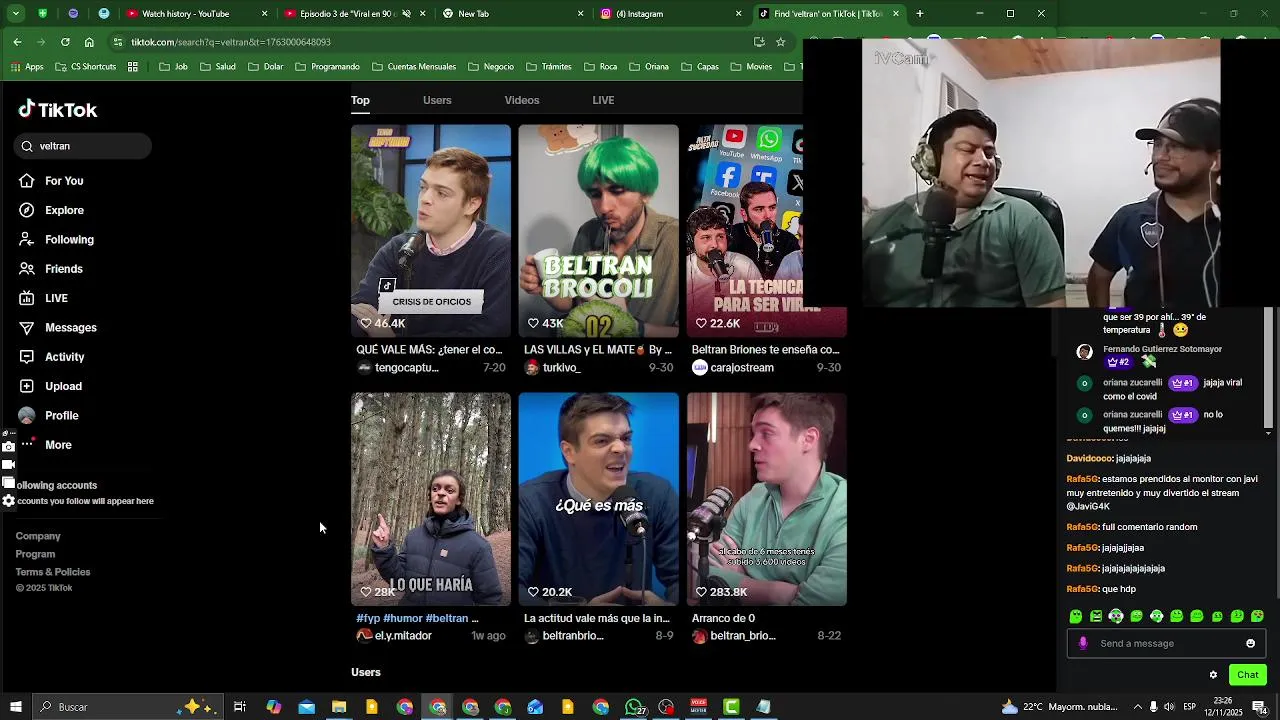The image size is (1280, 720).
Task: Open the Salud bookmark folder
Action: [x=217, y=67]
